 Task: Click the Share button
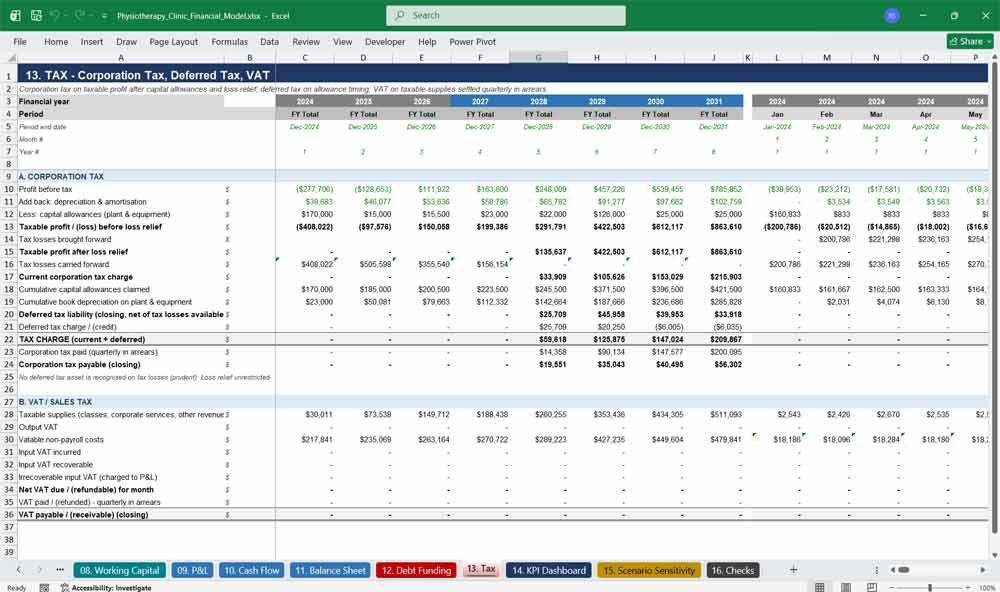point(970,41)
